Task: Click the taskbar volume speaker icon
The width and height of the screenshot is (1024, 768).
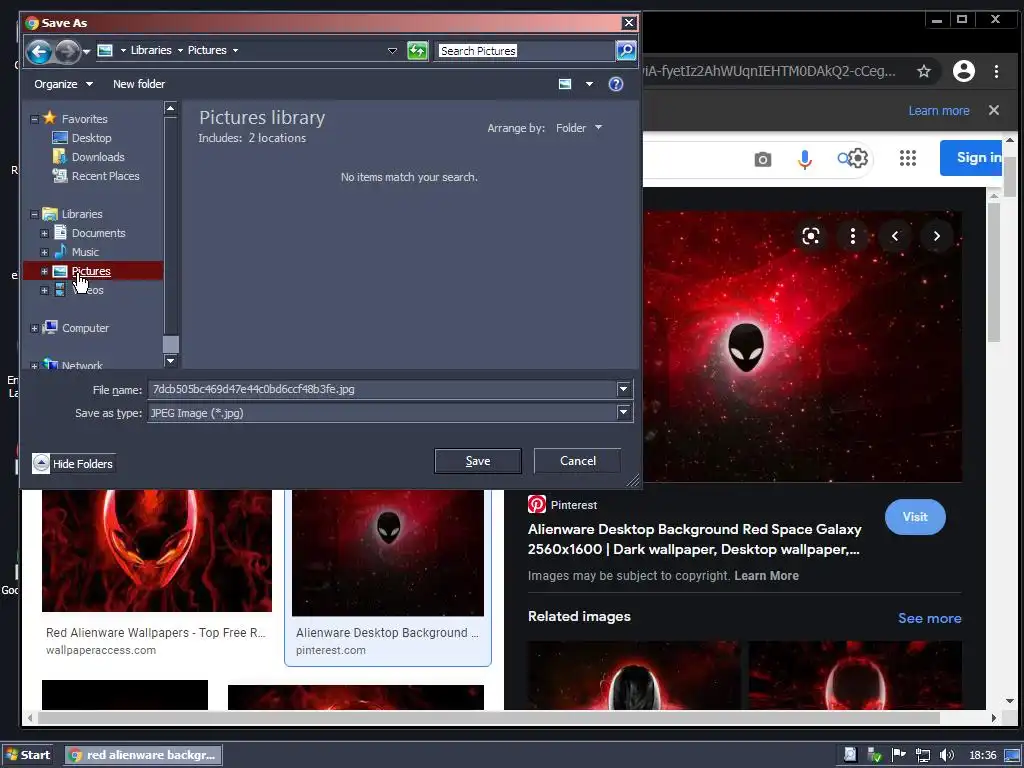Action: pyautogui.click(x=946, y=755)
